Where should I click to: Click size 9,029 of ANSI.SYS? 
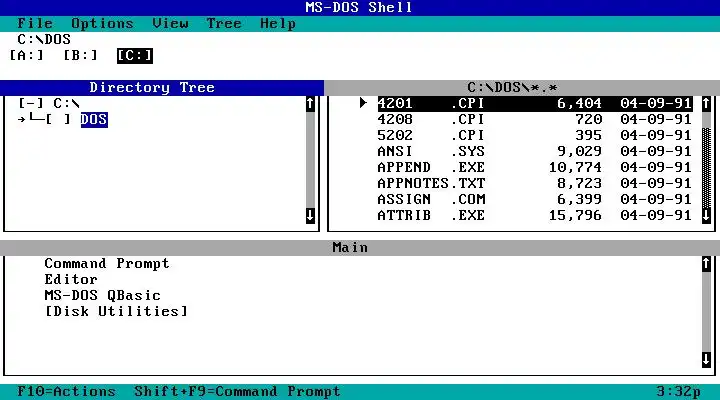[x=579, y=152]
